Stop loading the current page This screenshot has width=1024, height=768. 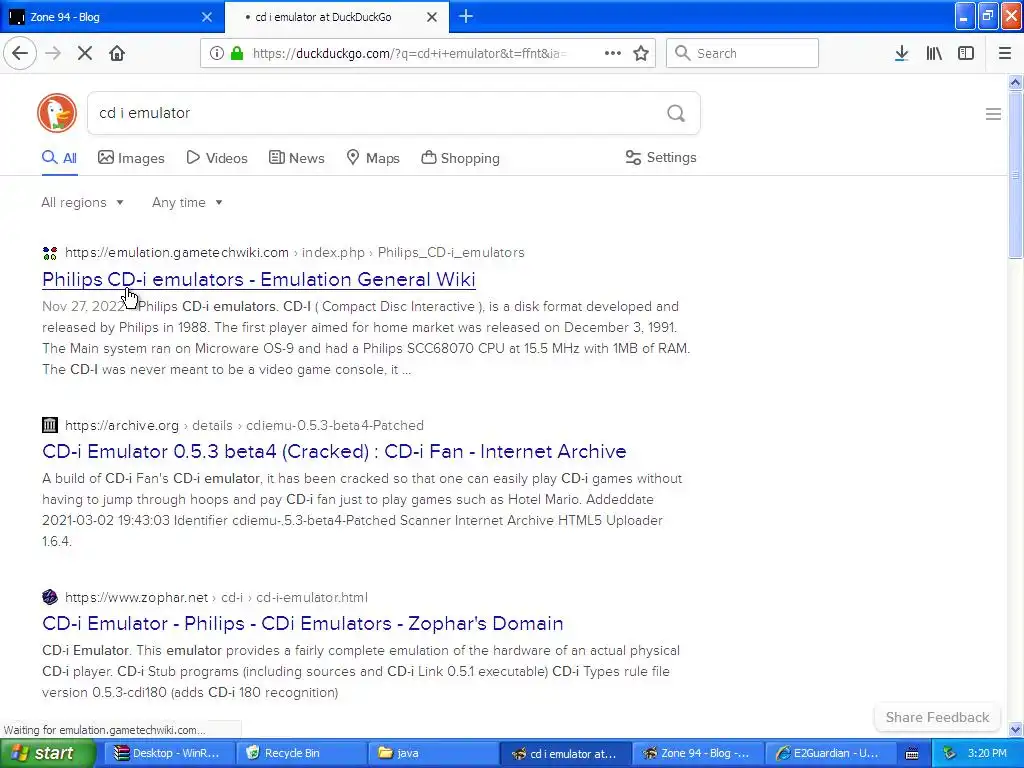tap(85, 54)
